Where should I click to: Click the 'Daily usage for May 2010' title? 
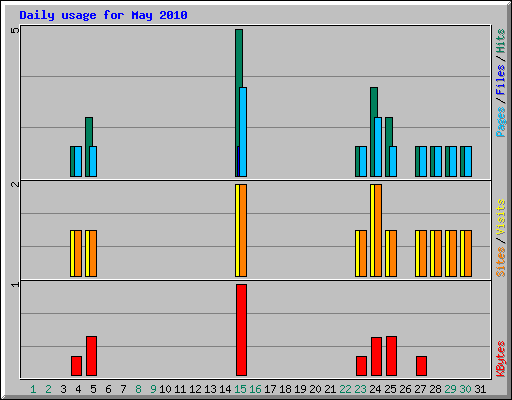click(x=103, y=15)
